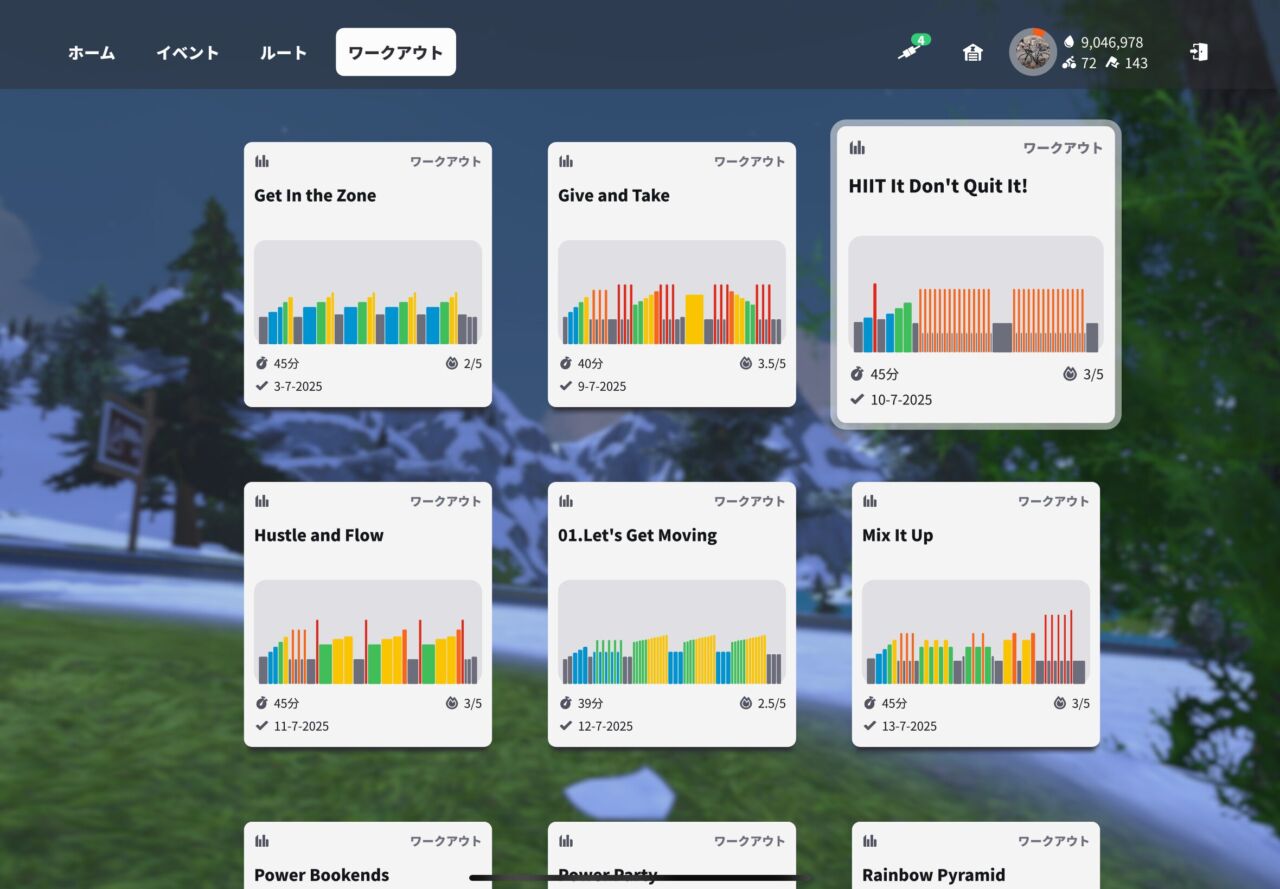Click the bar chart icon on Rainbow Pyramid
Image resolution: width=1280 pixels, height=889 pixels.
(x=870, y=841)
